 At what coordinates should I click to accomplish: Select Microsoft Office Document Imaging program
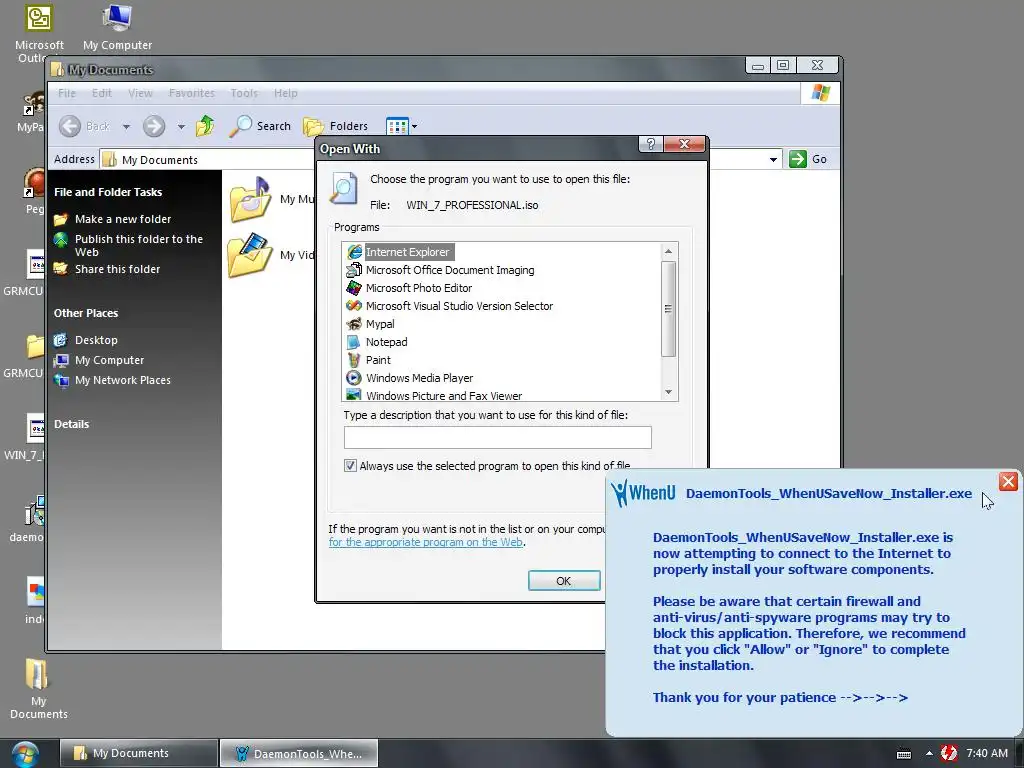tap(441, 270)
